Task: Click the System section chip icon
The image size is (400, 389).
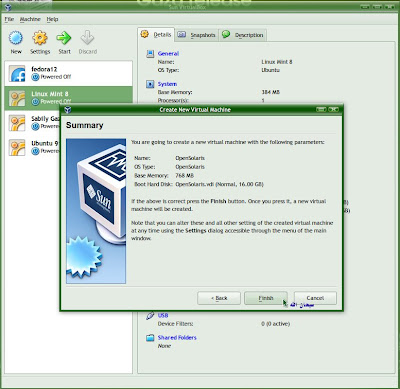Action: tap(150, 84)
